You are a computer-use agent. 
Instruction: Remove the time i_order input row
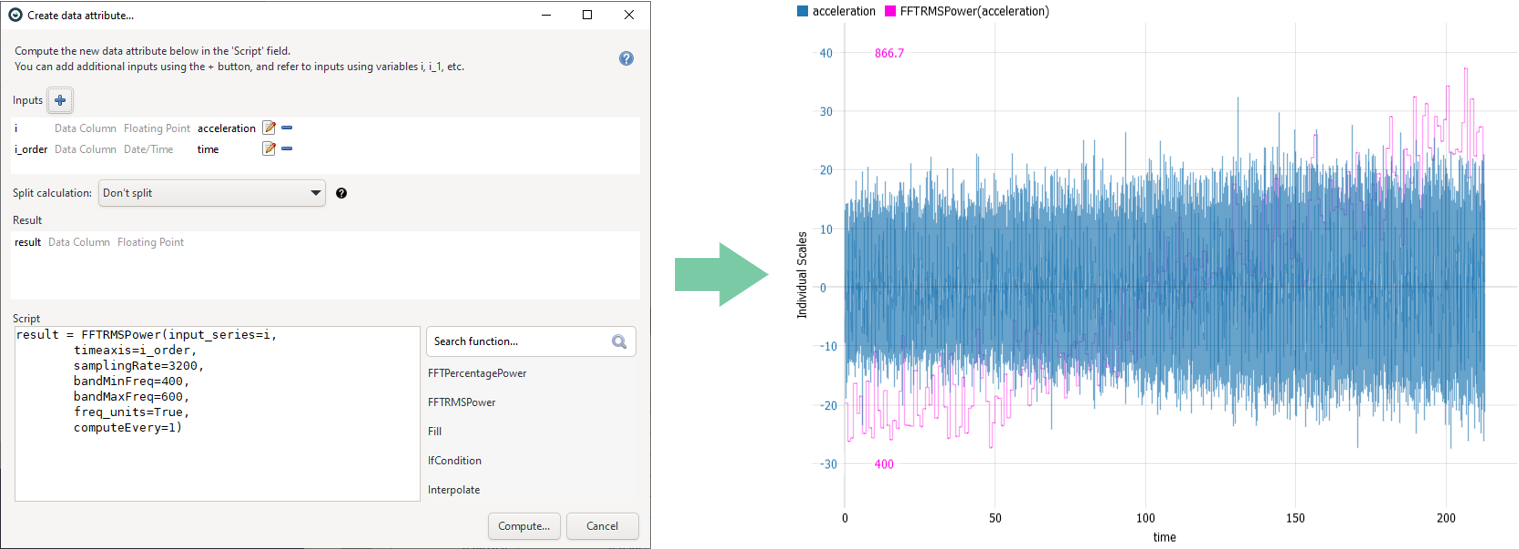(287, 149)
